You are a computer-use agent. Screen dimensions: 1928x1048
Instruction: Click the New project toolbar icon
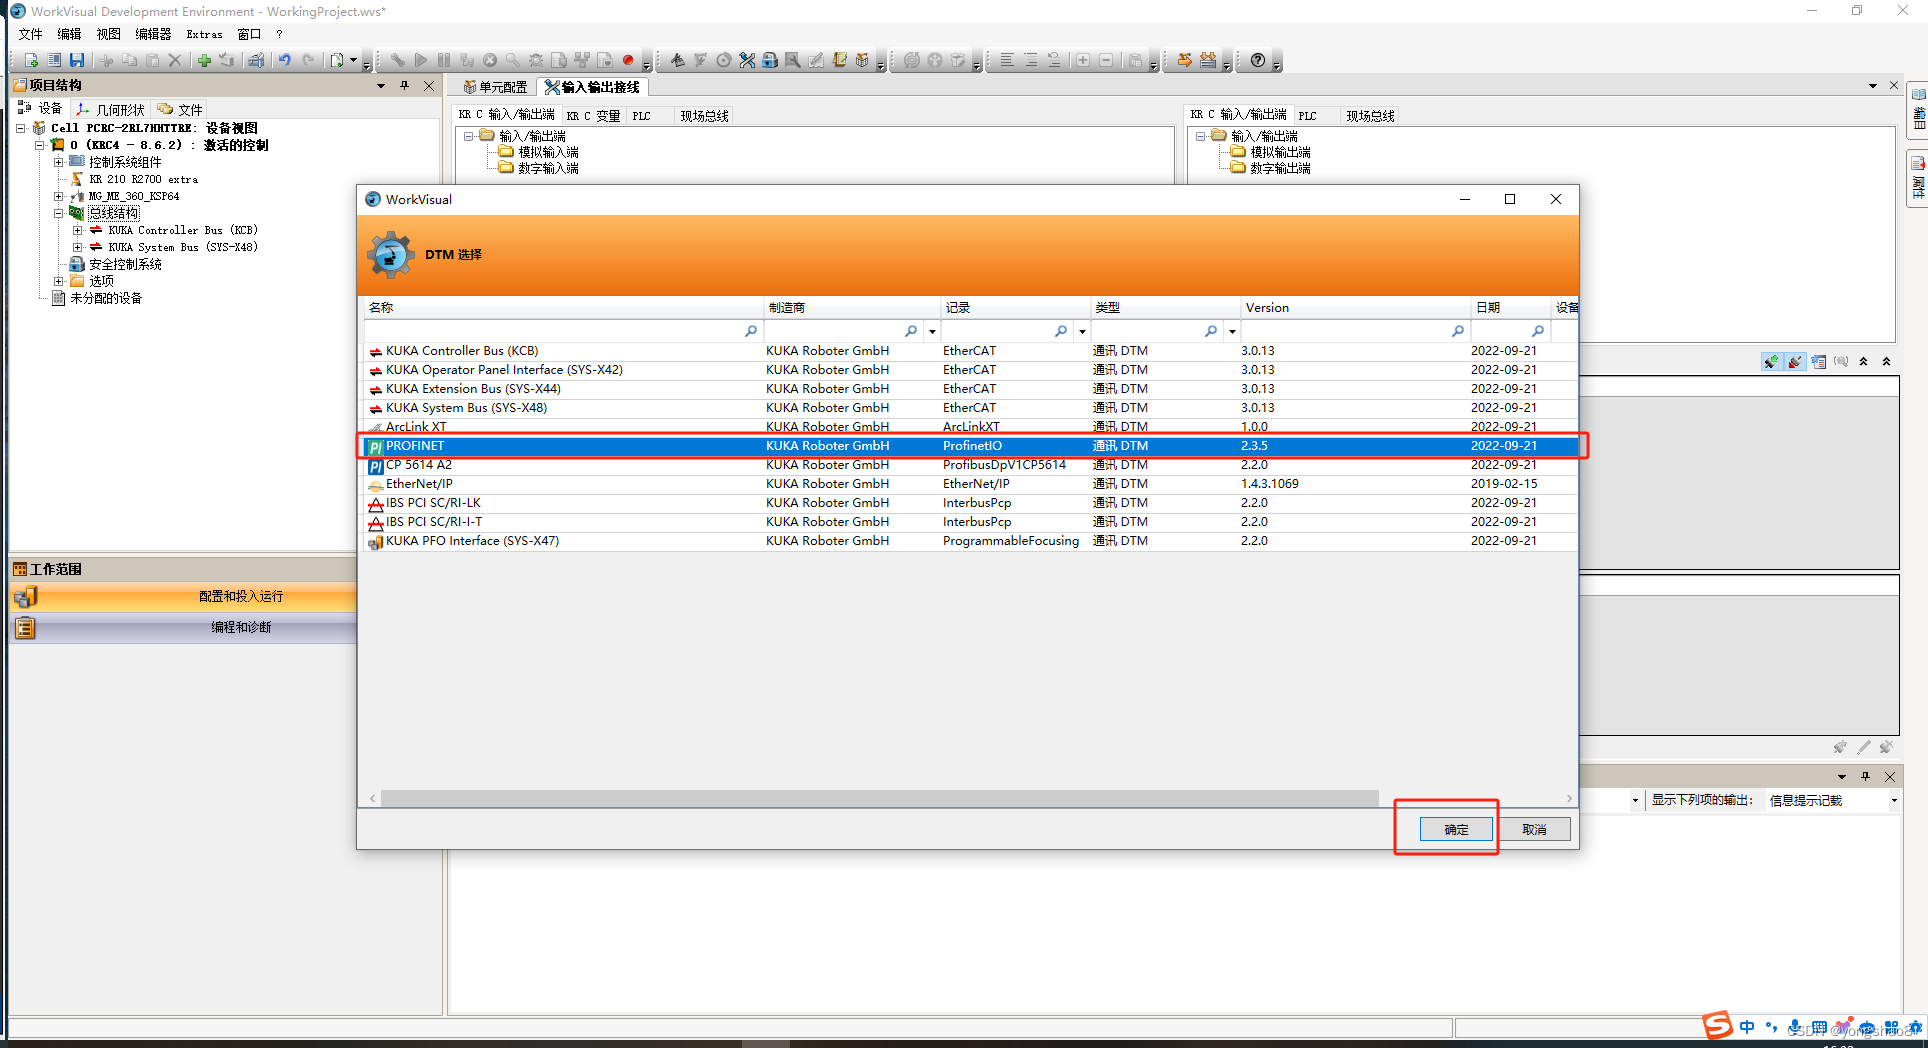(x=31, y=60)
